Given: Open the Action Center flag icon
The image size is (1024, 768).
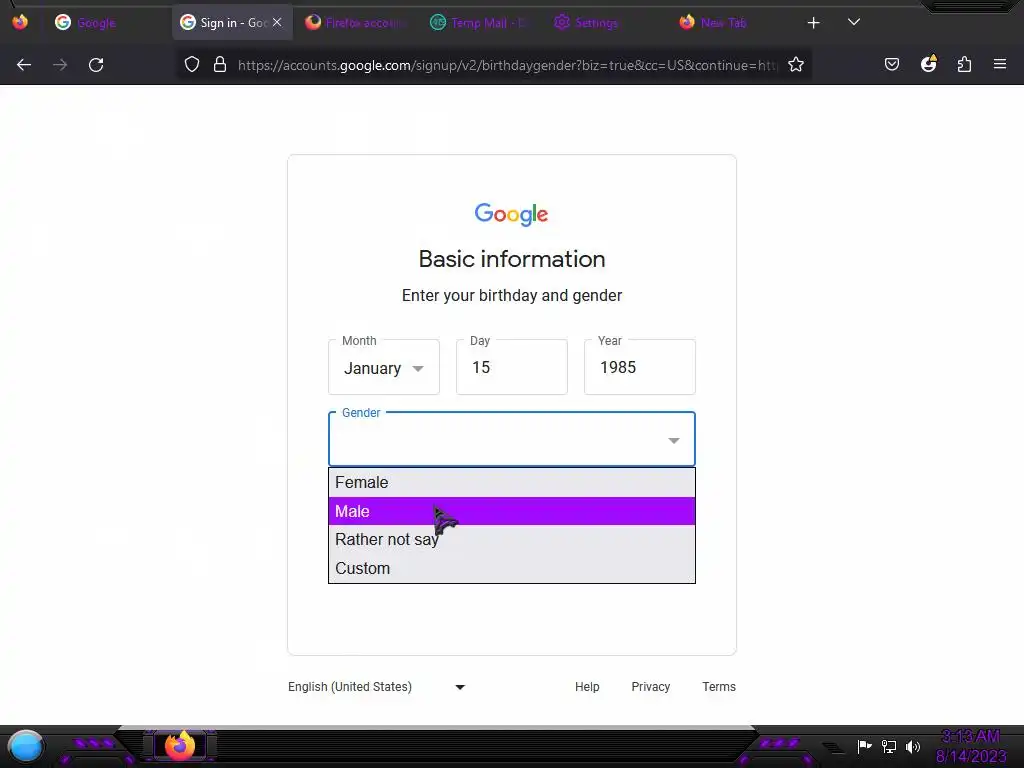Looking at the screenshot, I should point(865,746).
